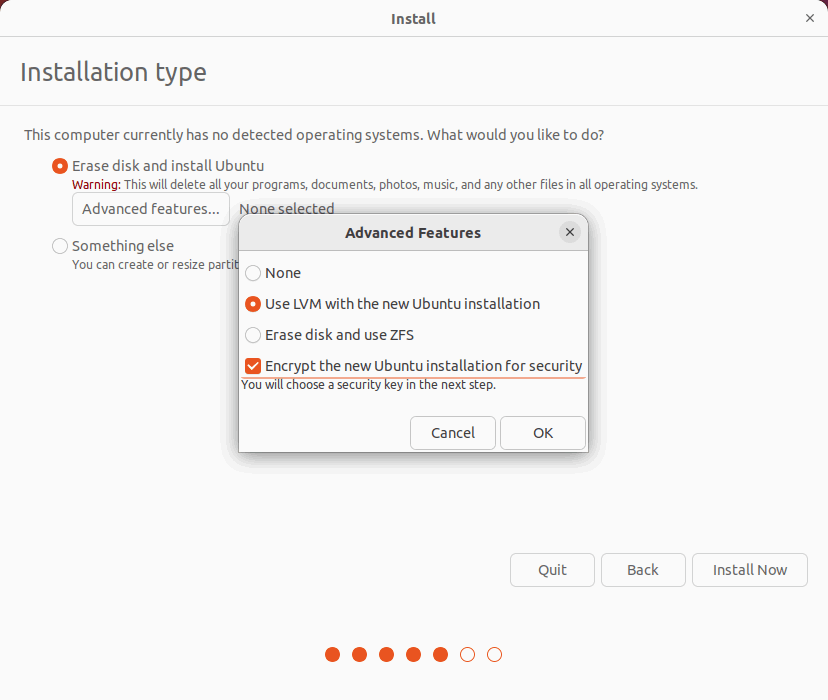Click the last progress indicator dot
This screenshot has height=700, width=828.
494,654
